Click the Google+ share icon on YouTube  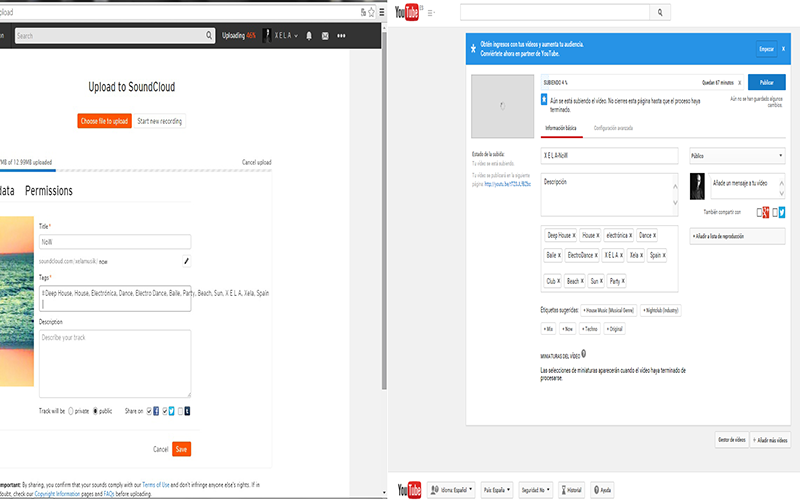(766, 212)
